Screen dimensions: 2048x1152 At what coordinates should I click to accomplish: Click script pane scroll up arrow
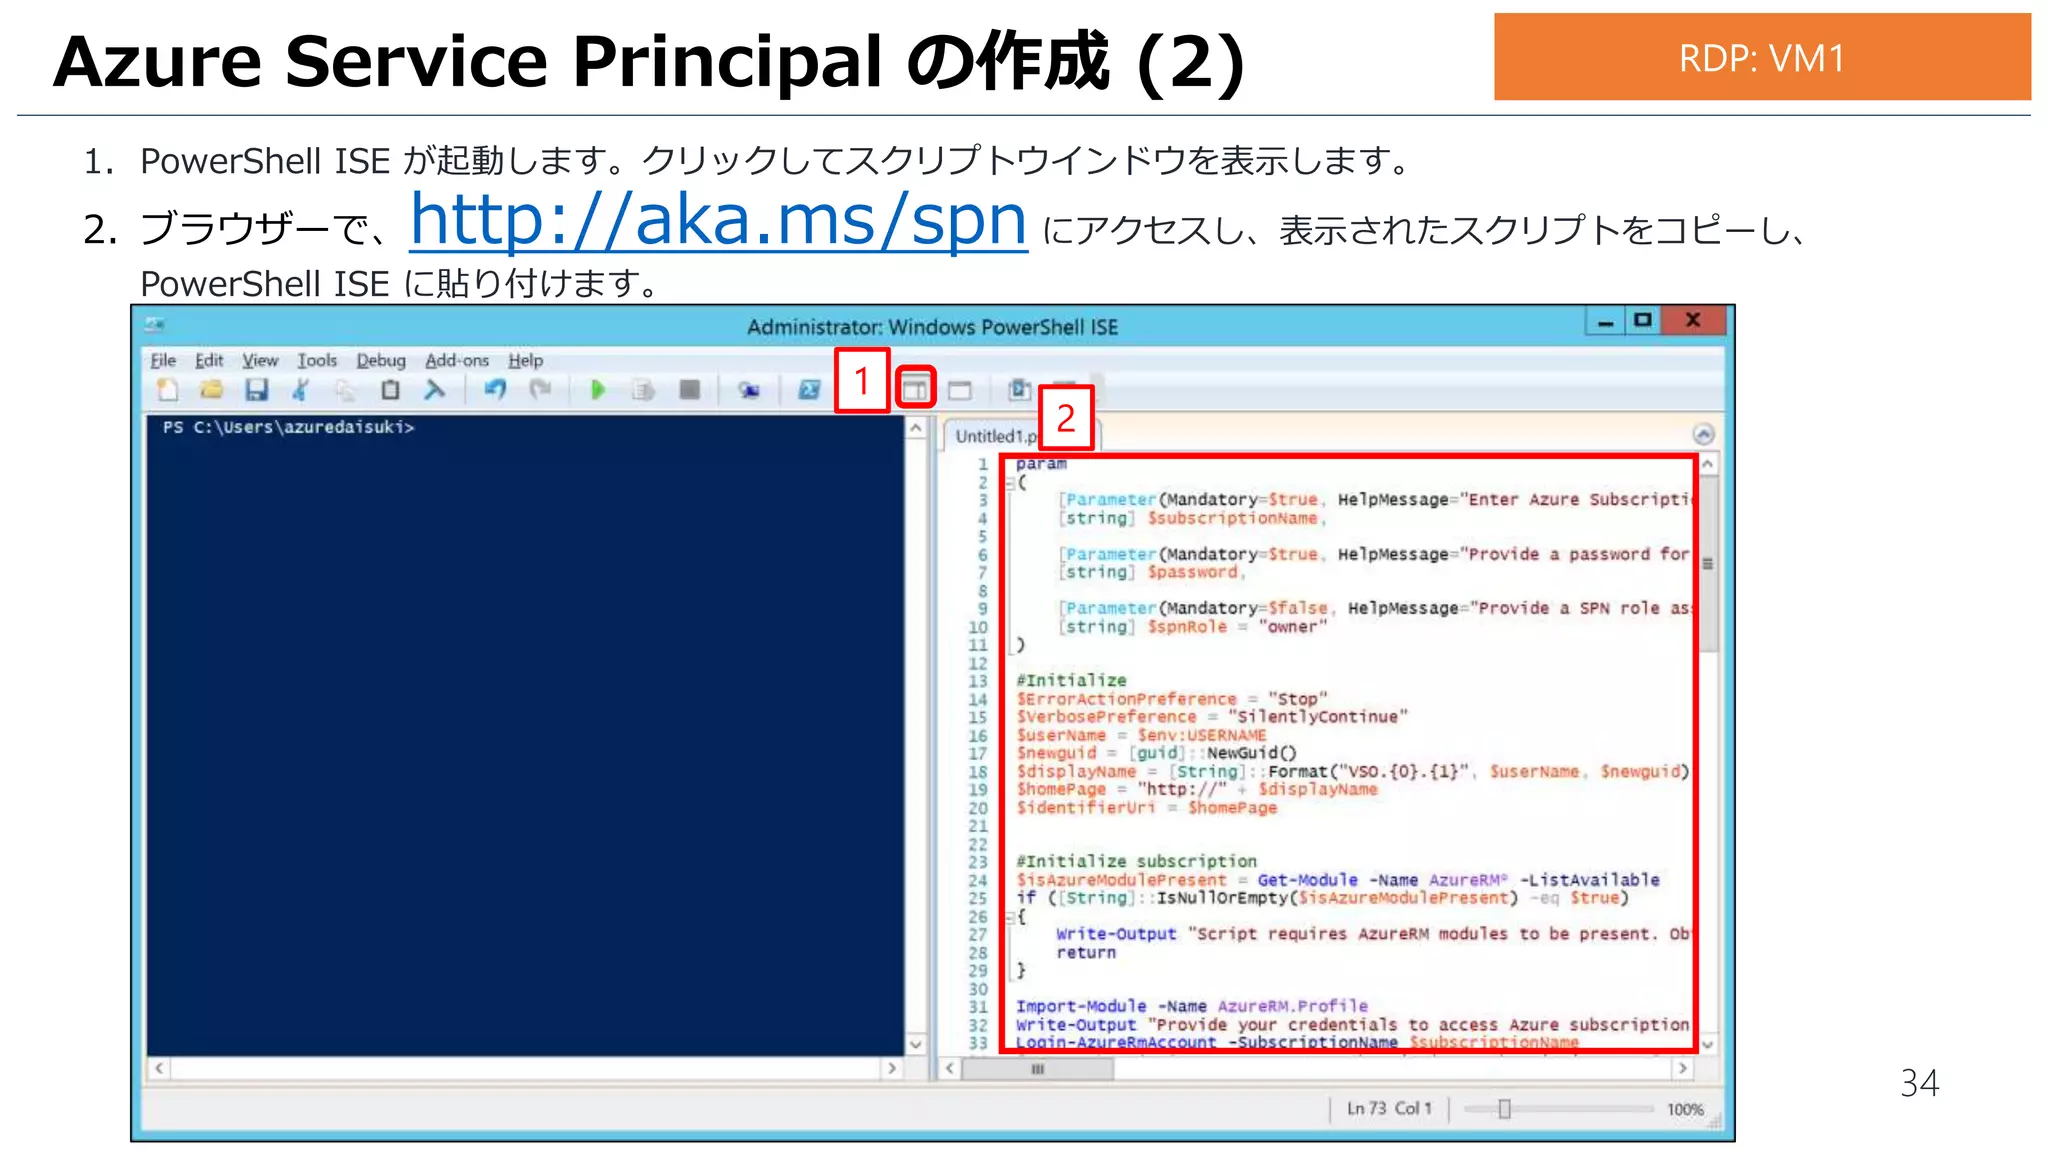click(1708, 465)
